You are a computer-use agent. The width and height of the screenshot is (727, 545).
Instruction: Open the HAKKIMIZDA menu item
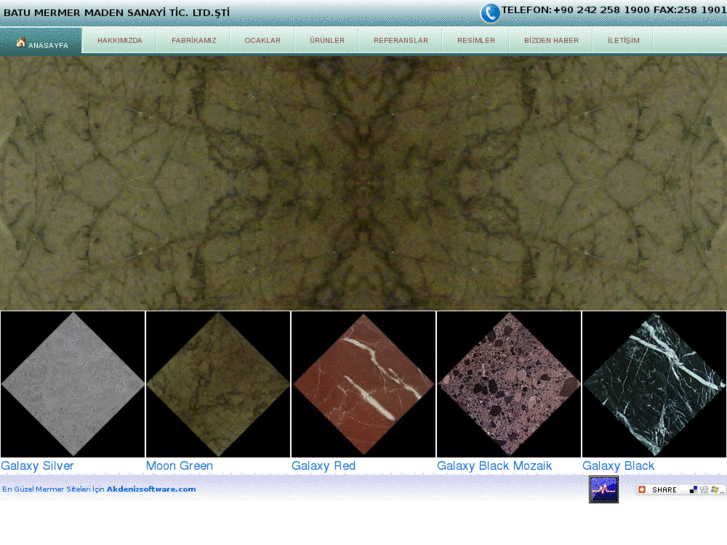point(120,40)
